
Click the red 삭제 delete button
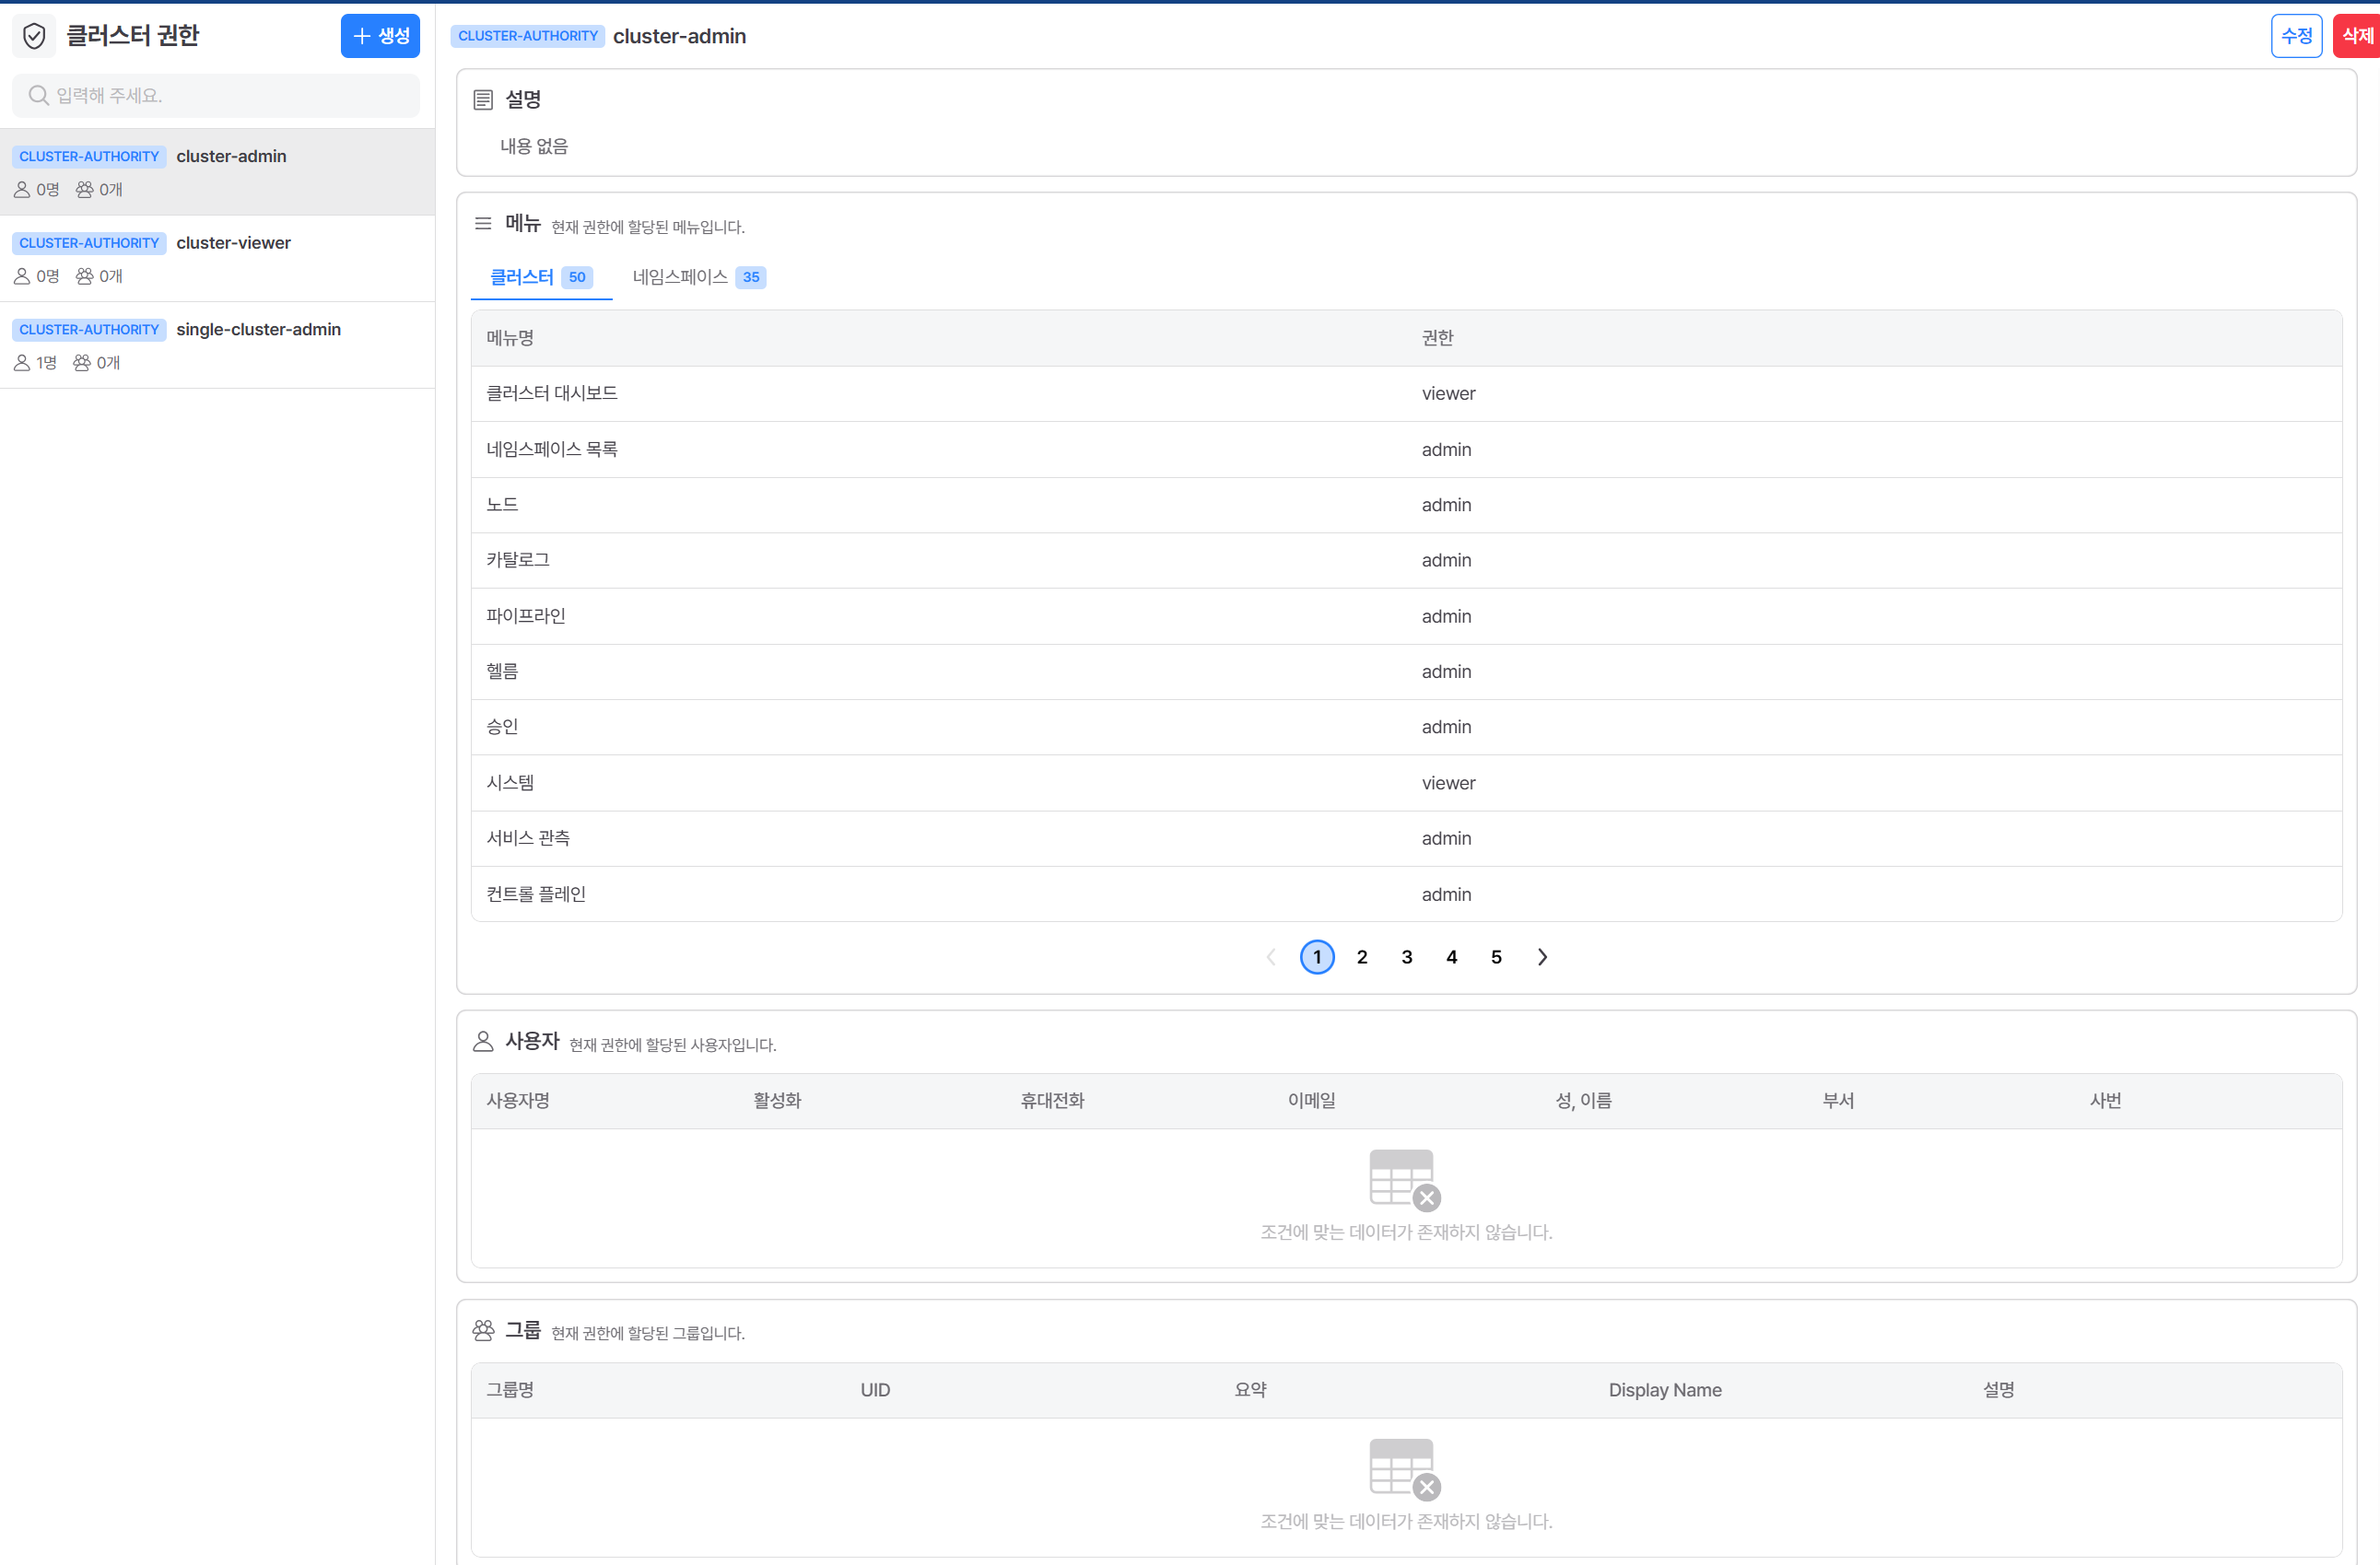(2356, 36)
